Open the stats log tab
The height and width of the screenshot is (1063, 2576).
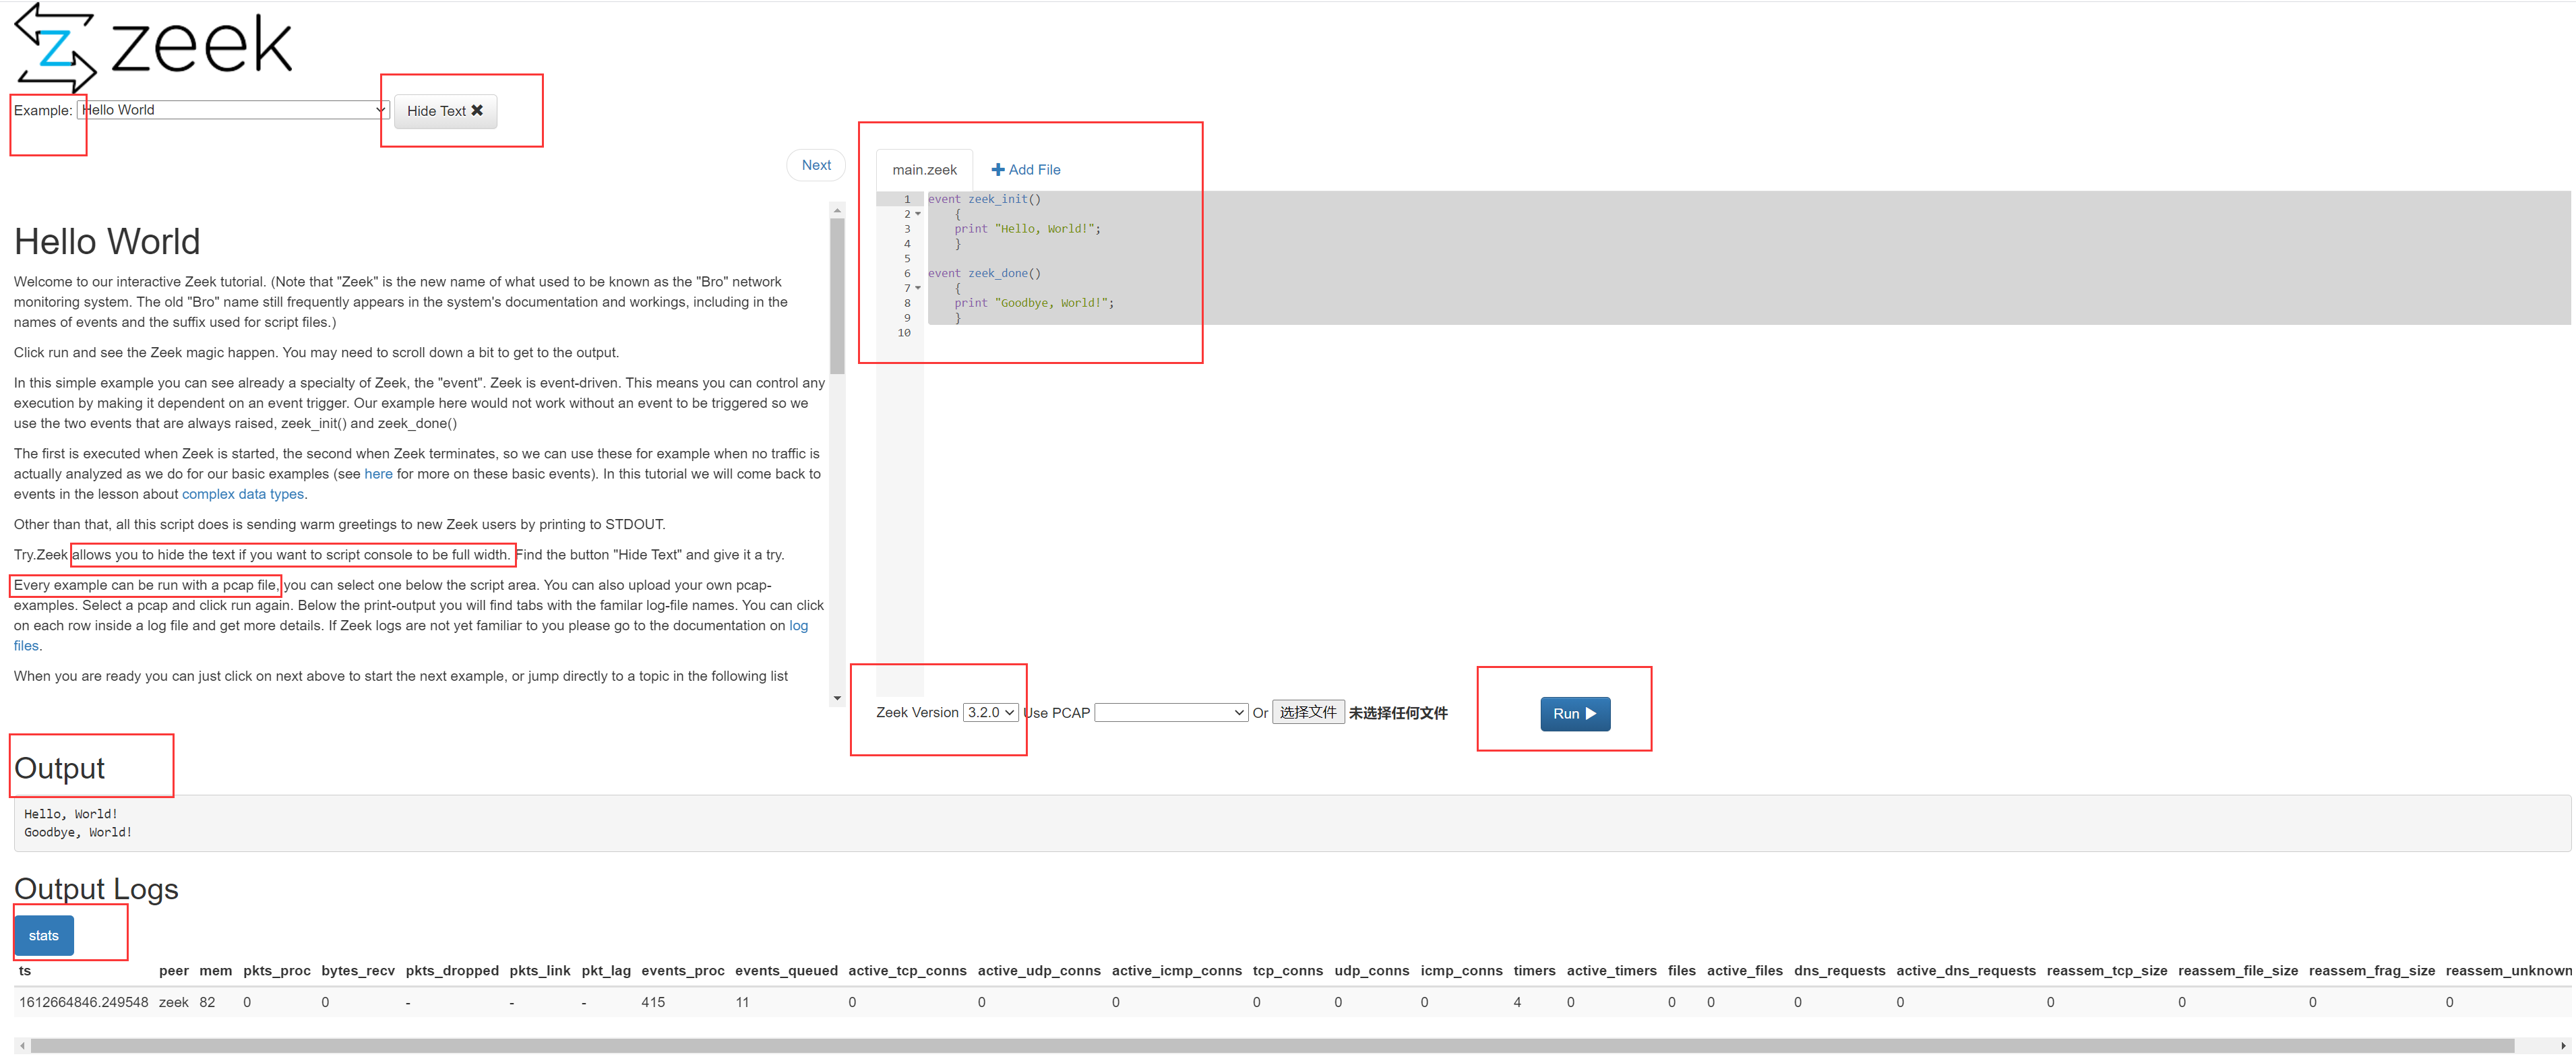tap(43, 936)
